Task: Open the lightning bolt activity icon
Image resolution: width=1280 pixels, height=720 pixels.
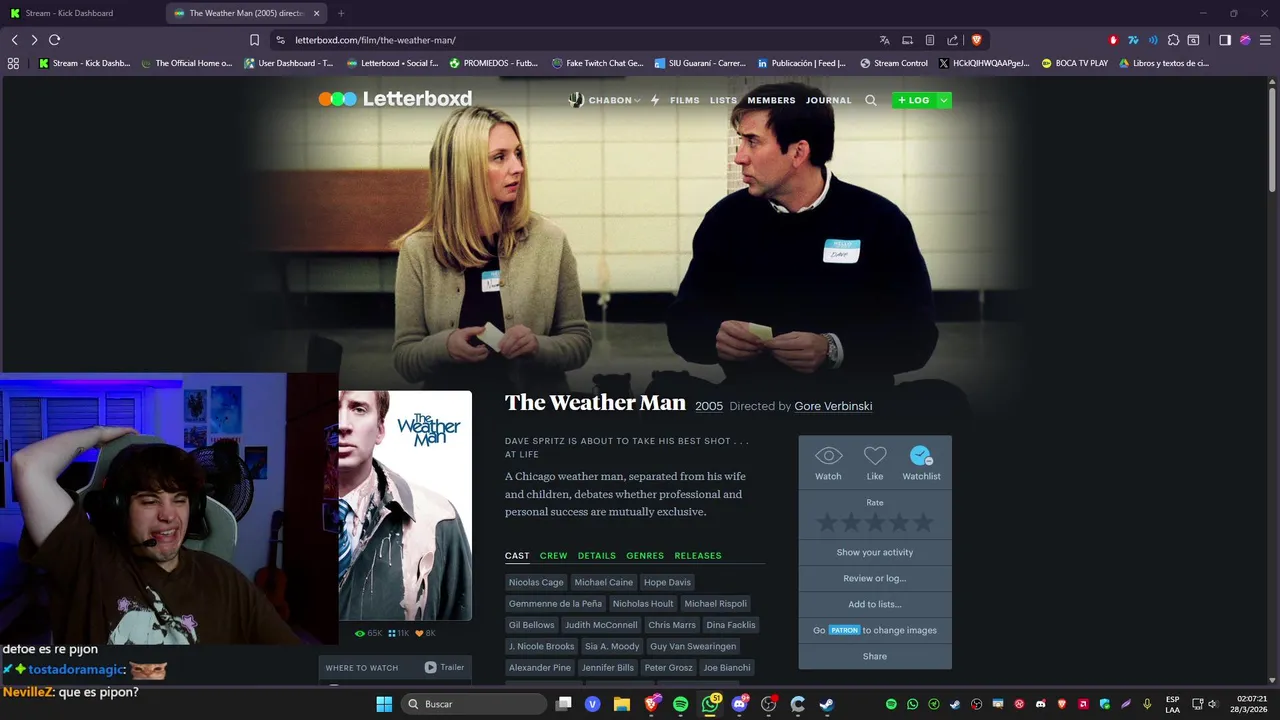Action: tap(655, 100)
